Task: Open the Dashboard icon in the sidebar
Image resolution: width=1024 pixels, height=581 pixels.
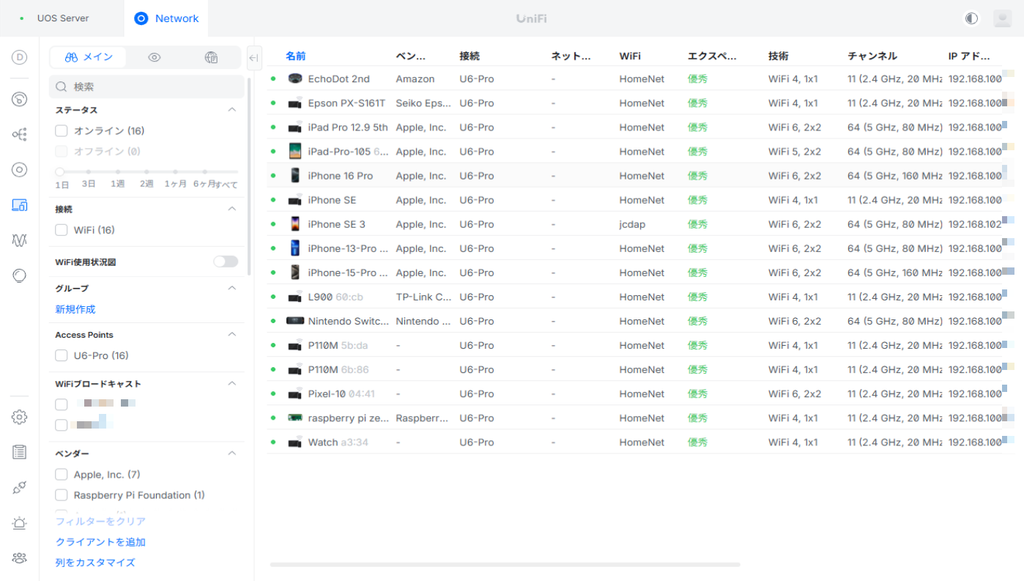Action: 20,57
